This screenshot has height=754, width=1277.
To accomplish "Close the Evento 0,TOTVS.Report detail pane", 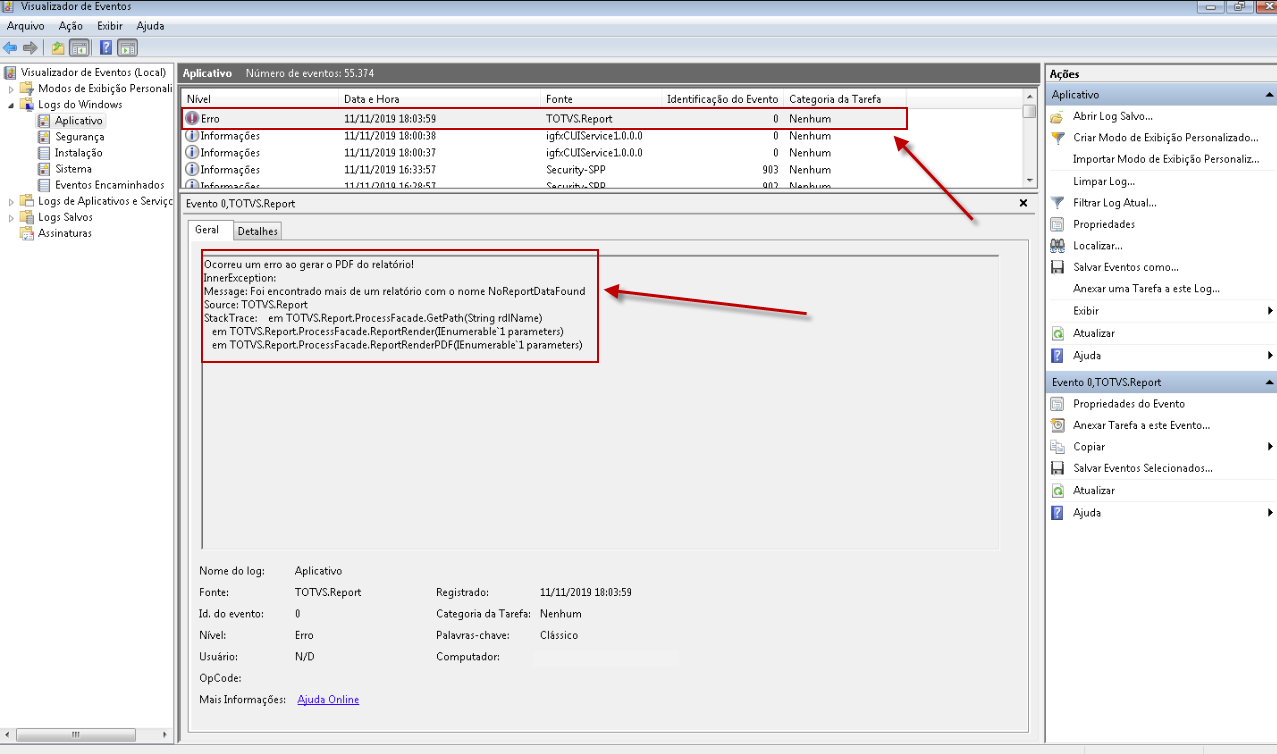I will [x=1023, y=202].
